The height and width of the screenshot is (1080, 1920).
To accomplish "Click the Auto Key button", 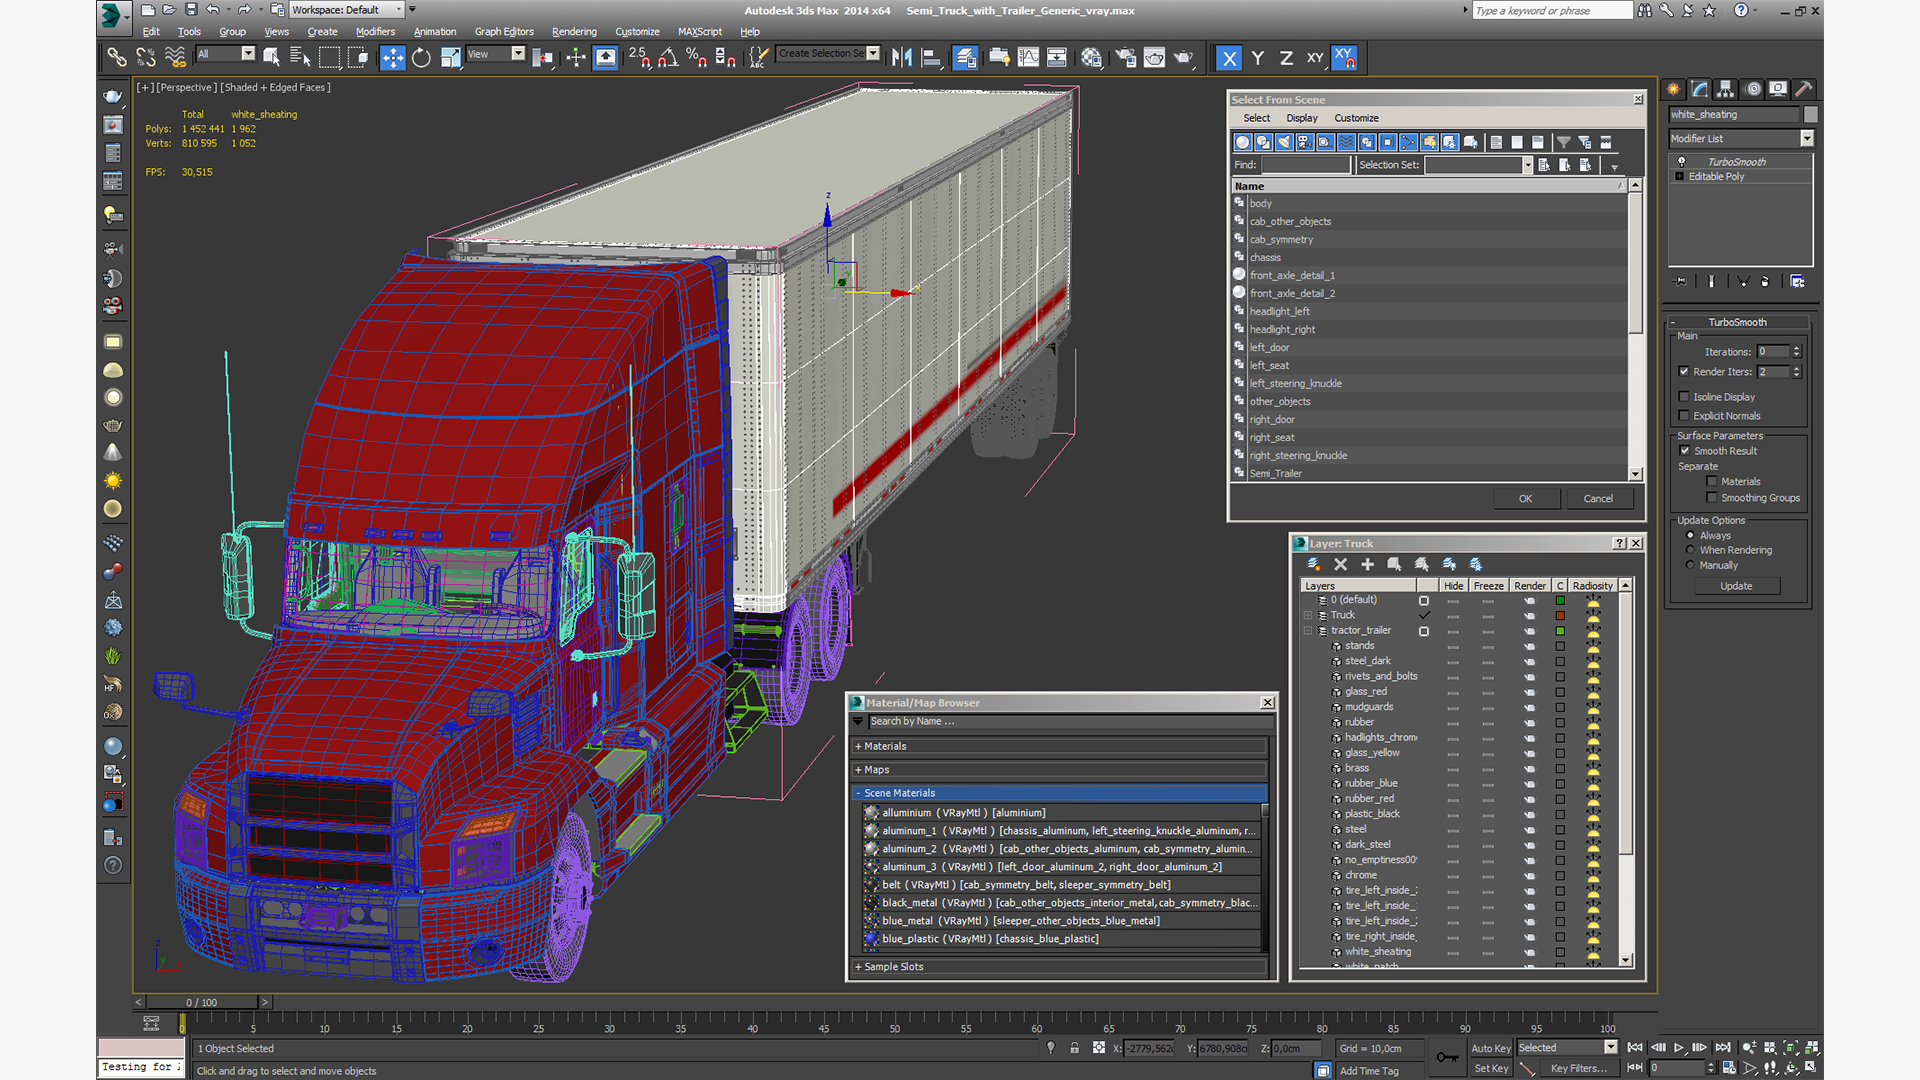I will [1491, 1049].
